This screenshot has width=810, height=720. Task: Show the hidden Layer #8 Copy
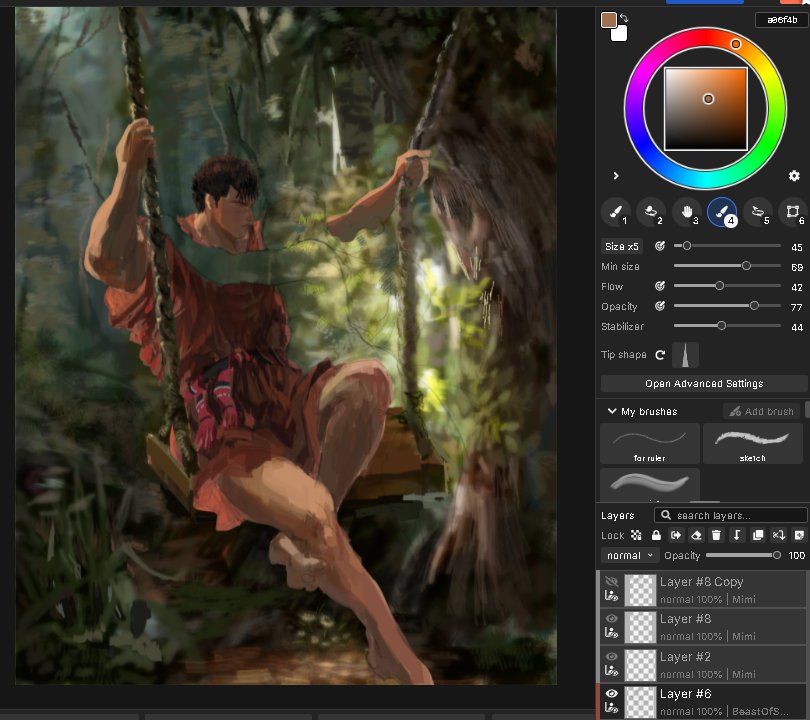tap(612, 582)
